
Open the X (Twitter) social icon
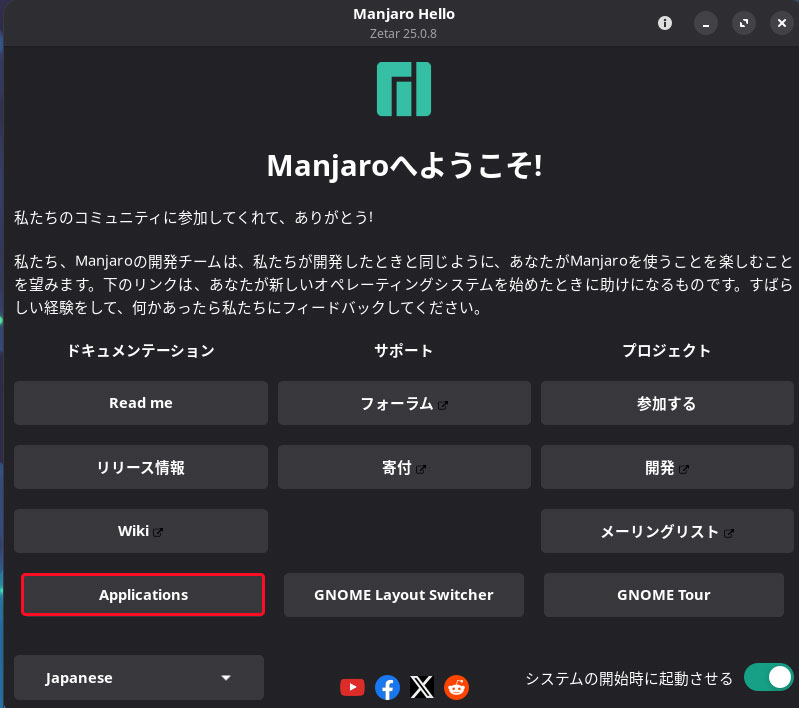tap(422, 687)
